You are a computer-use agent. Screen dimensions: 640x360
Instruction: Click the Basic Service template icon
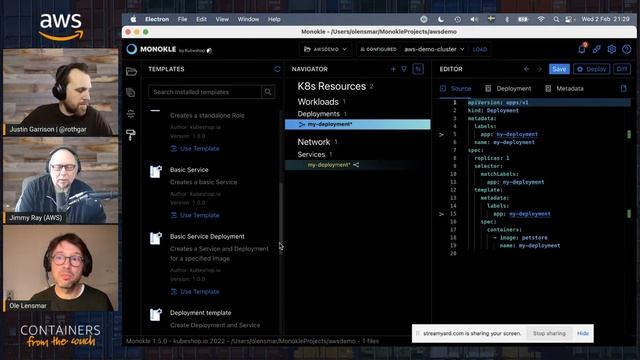156,171
